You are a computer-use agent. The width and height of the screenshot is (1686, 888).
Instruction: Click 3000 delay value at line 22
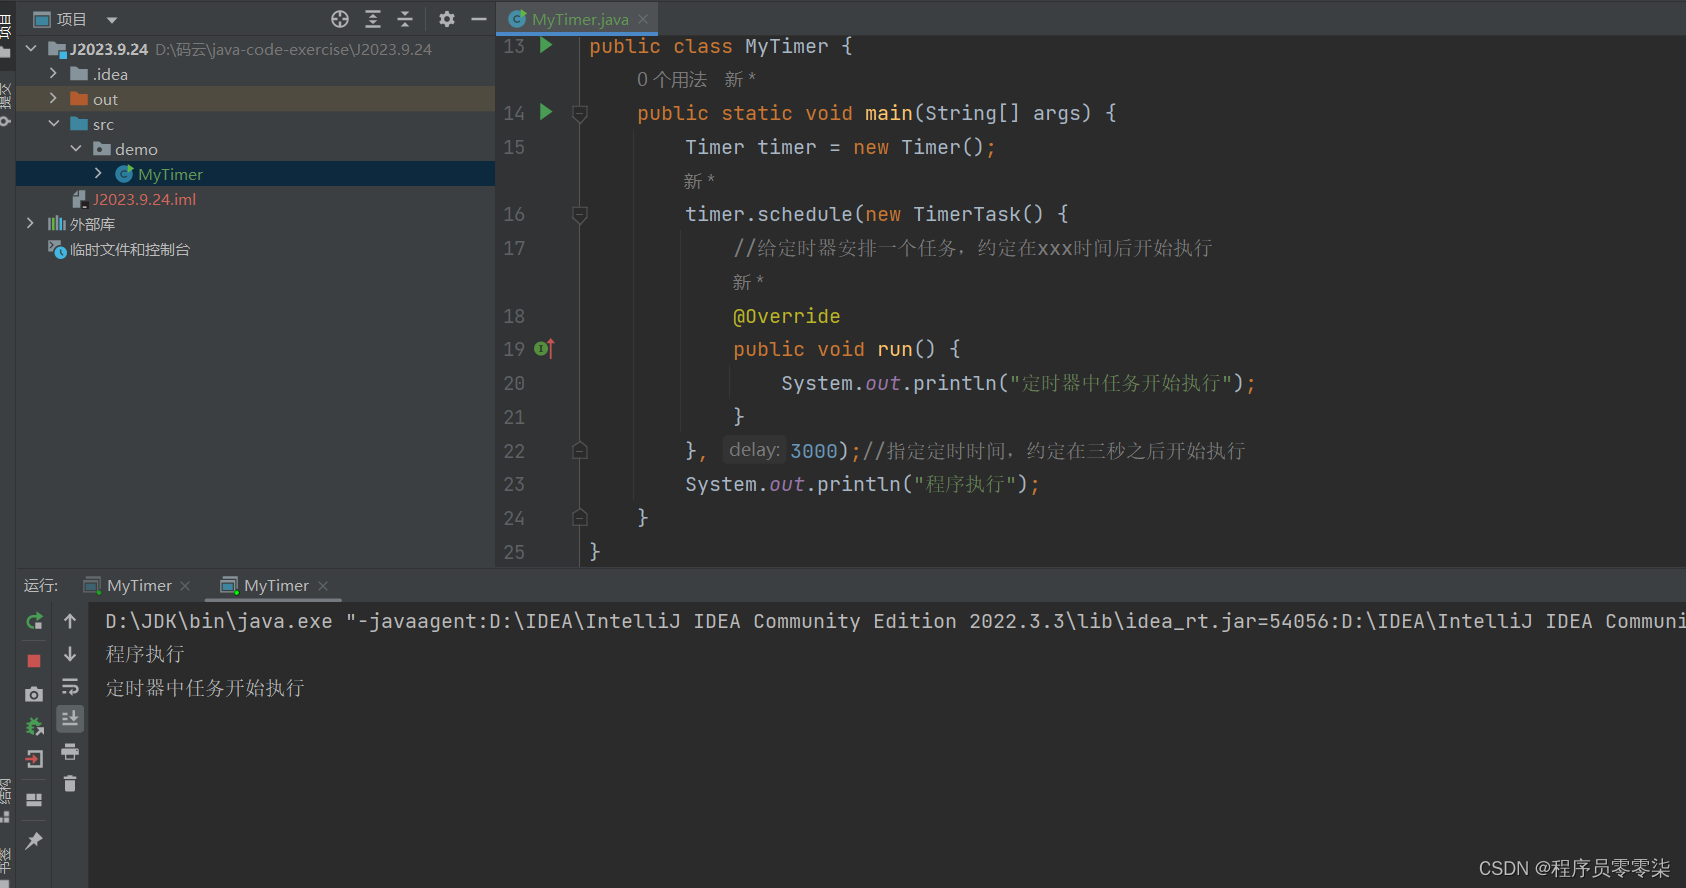click(814, 451)
